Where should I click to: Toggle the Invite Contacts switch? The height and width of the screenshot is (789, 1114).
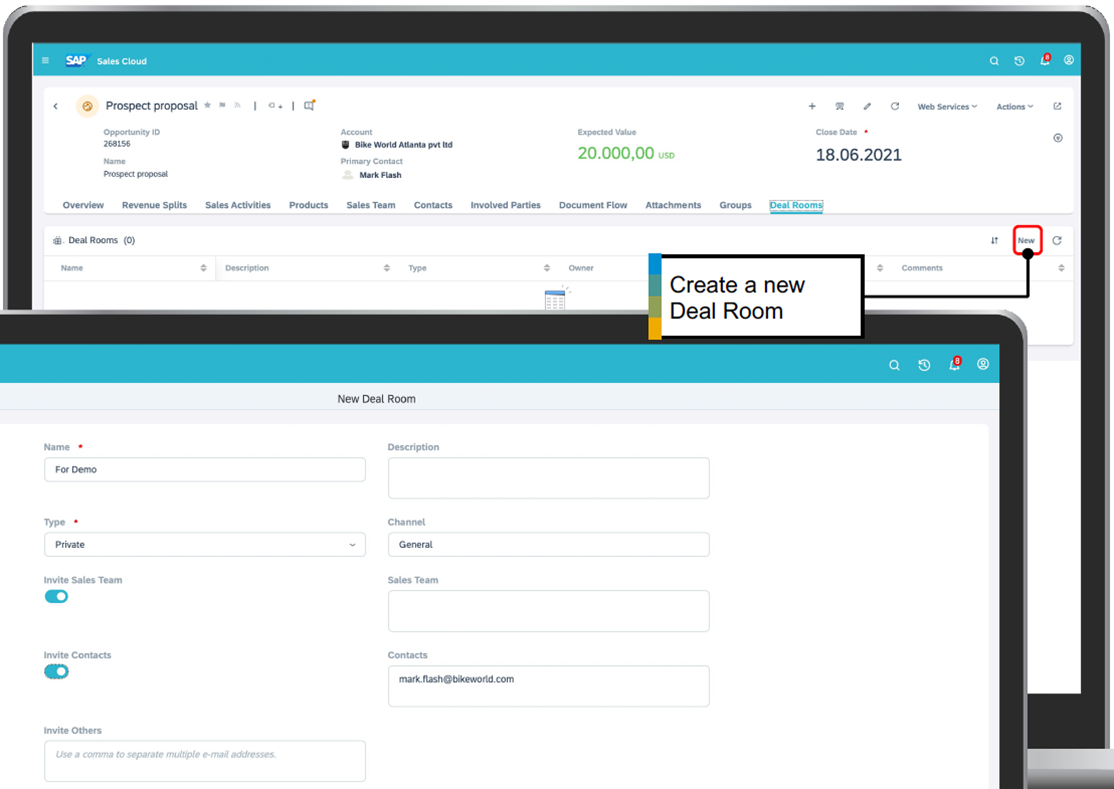56,671
